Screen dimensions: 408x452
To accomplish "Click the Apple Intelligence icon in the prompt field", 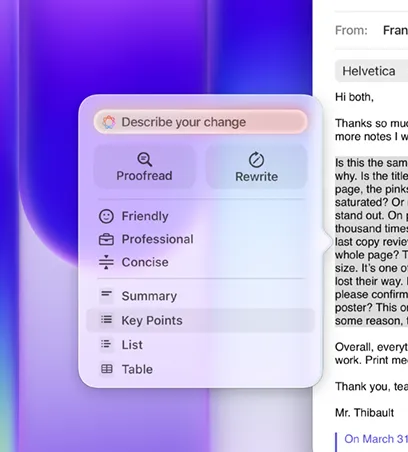I will tap(109, 122).
